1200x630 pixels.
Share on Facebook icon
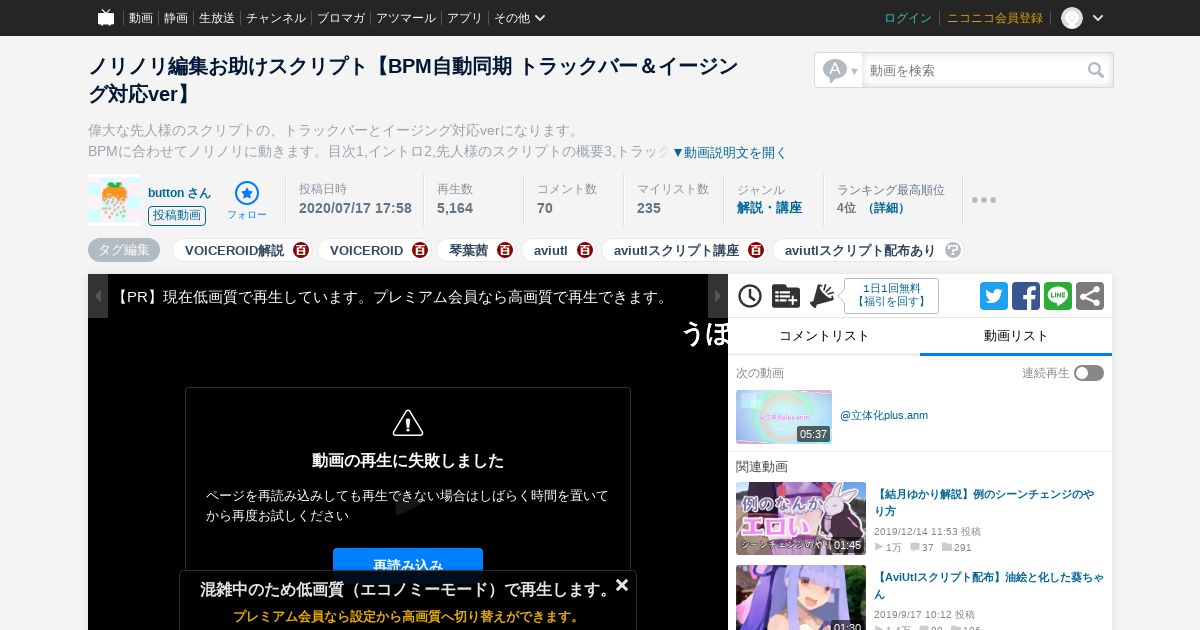[x=1026, y=296]
